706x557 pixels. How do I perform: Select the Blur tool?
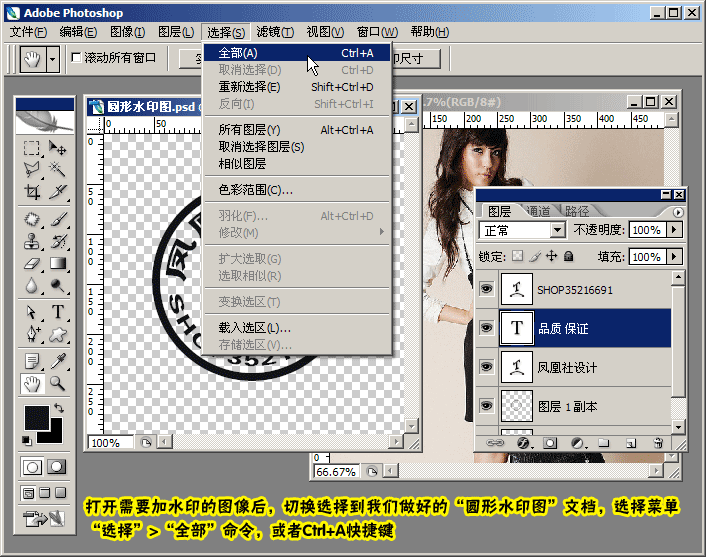coord(32,285)
